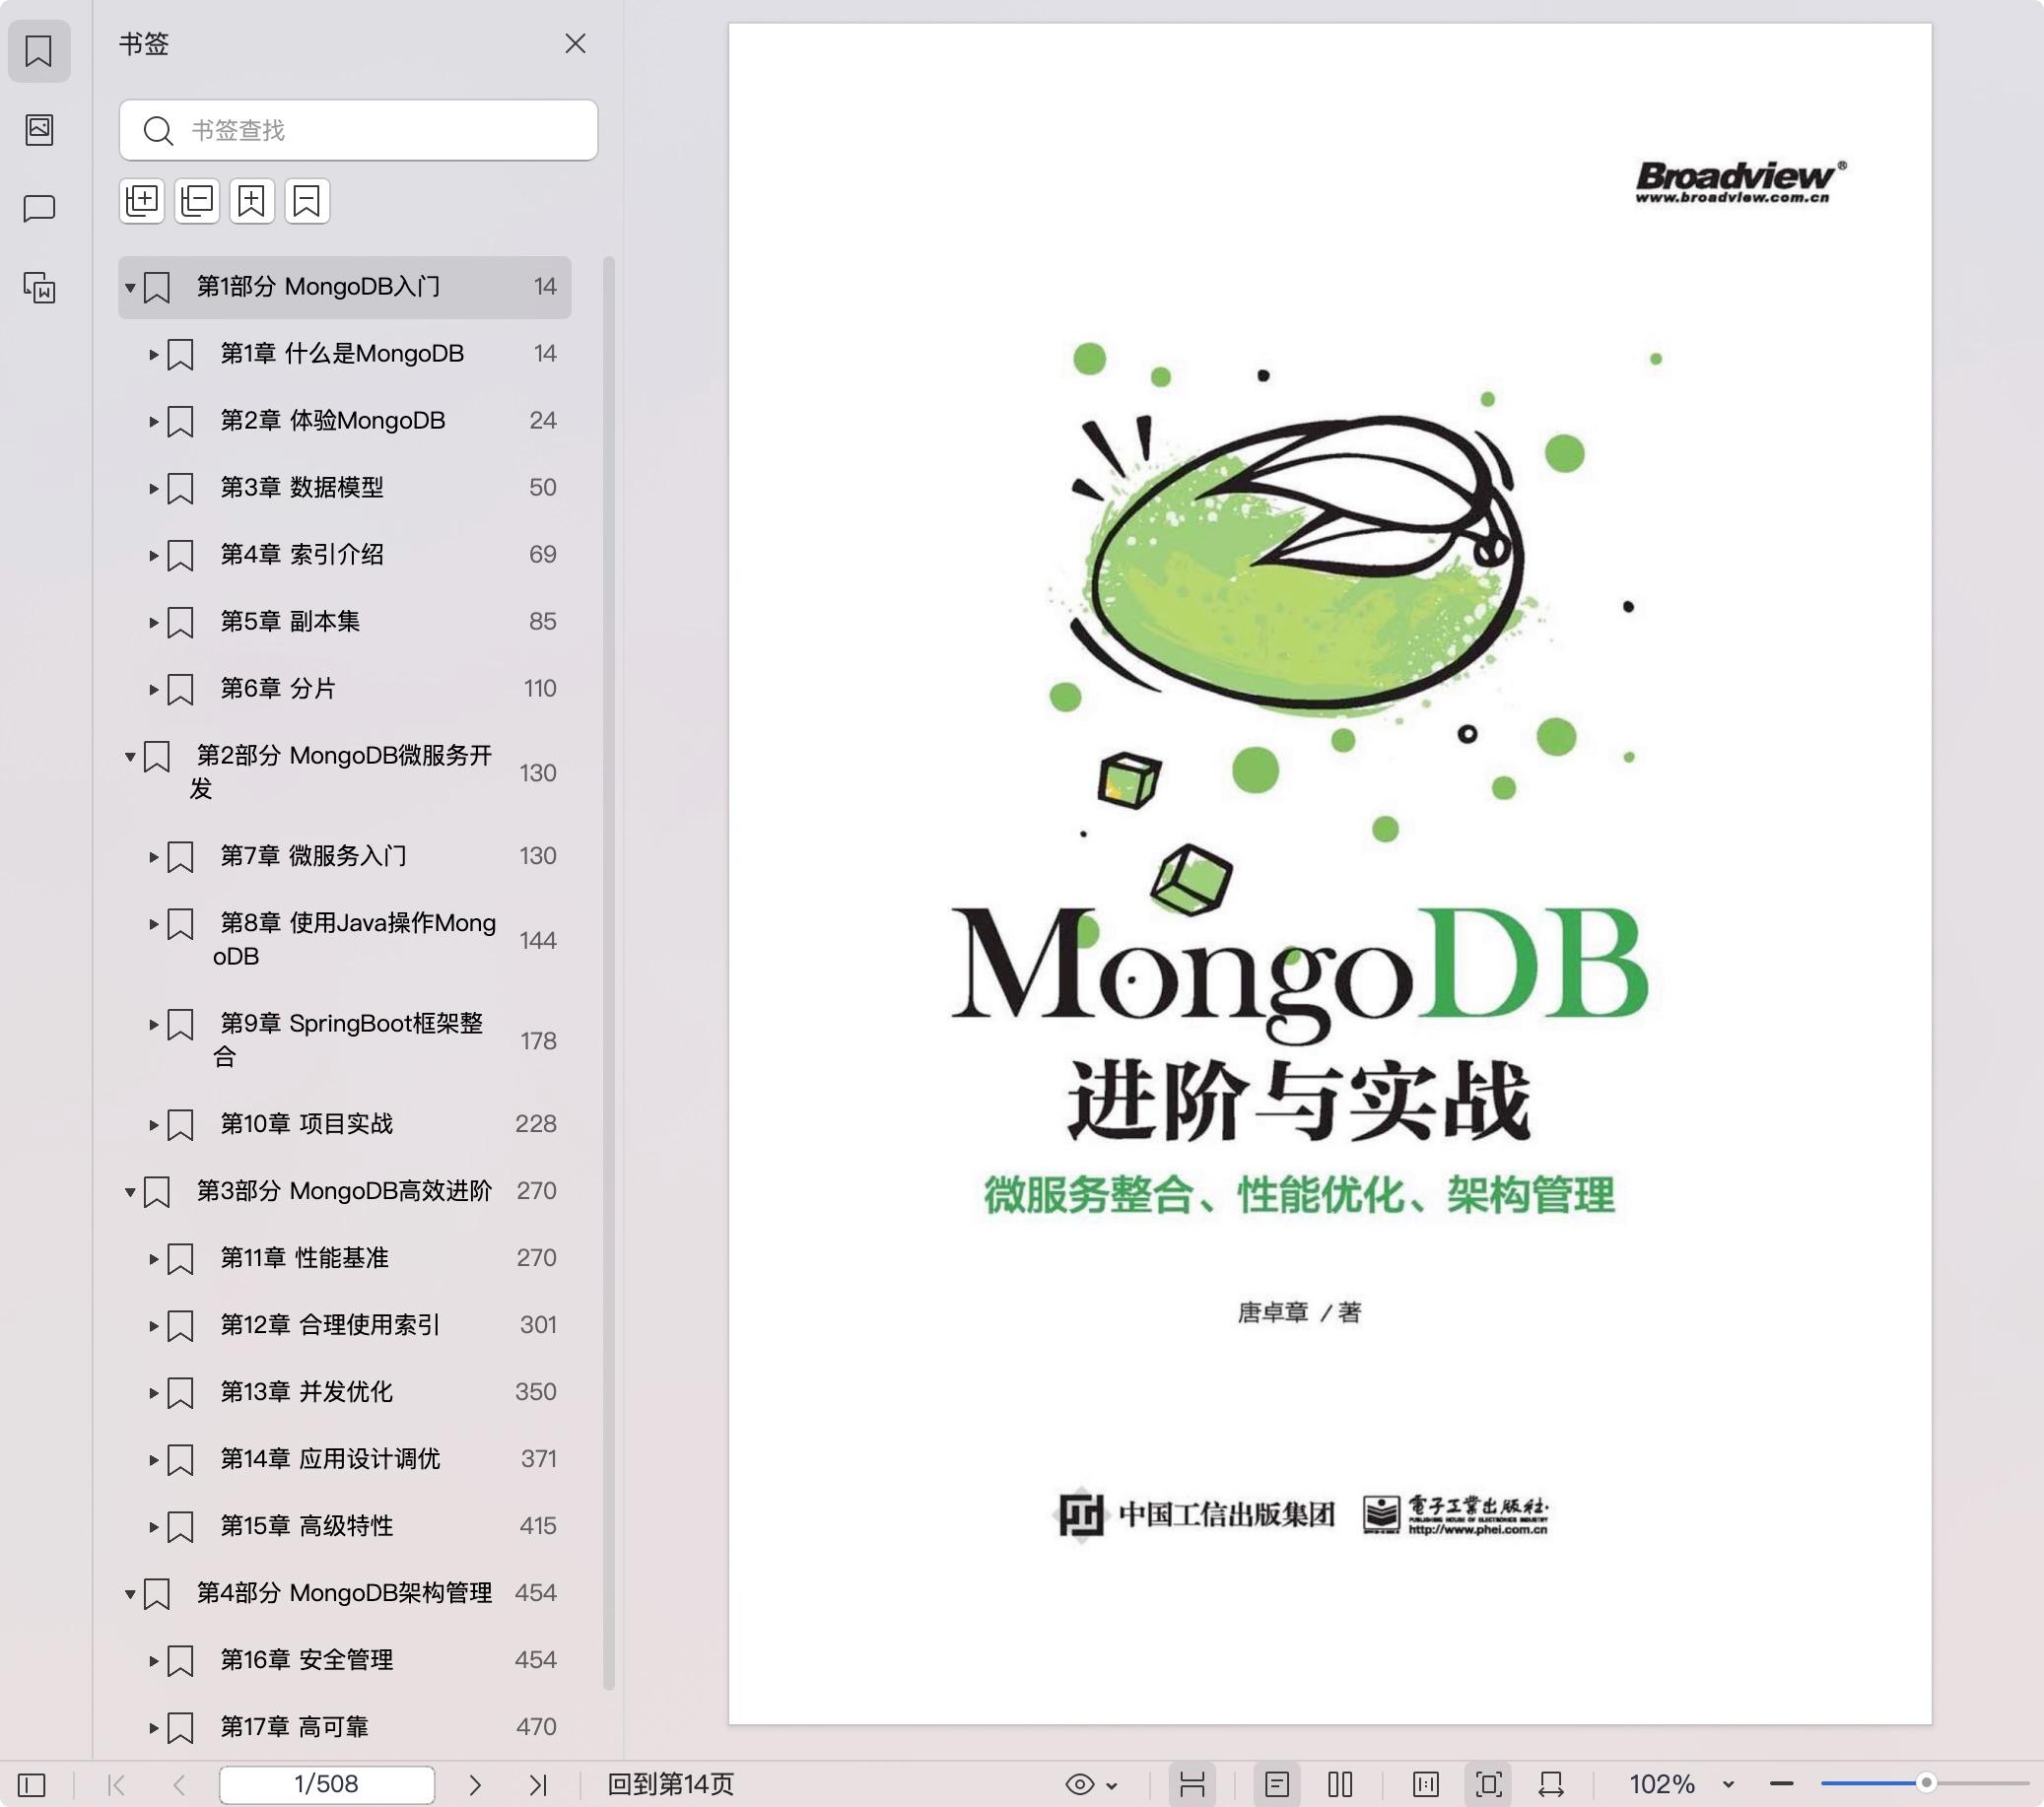Viewport: 2044px width, 1807px height.
Task: Open the thumbnails sidebar panel icon
Action: click(x=39, y=129)
